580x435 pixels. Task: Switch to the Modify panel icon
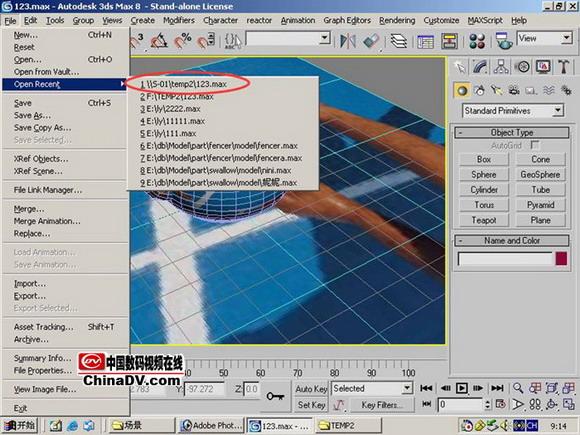480,67
